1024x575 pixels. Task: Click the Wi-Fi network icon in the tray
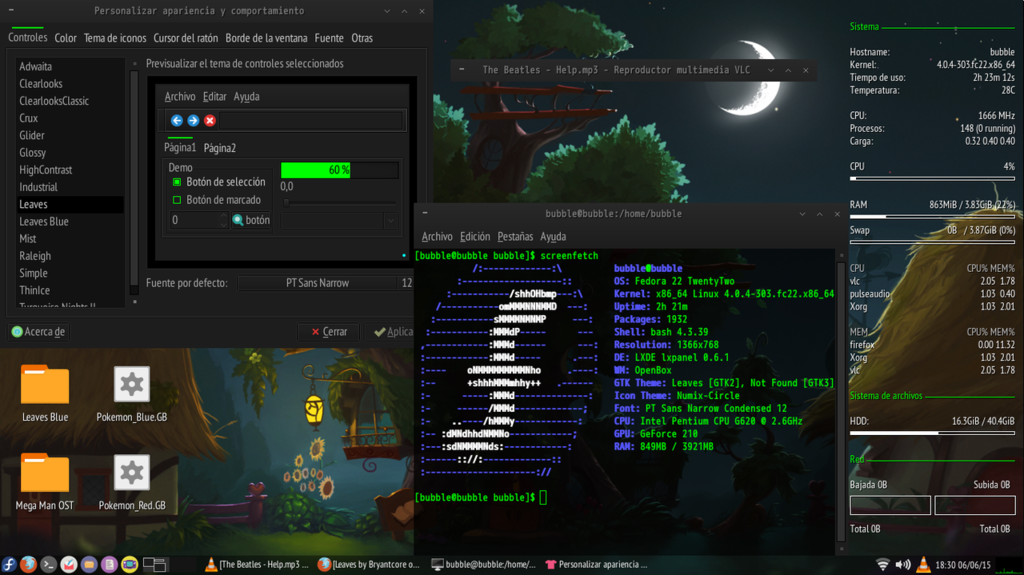pyautogui.click(x=882, y=565)
